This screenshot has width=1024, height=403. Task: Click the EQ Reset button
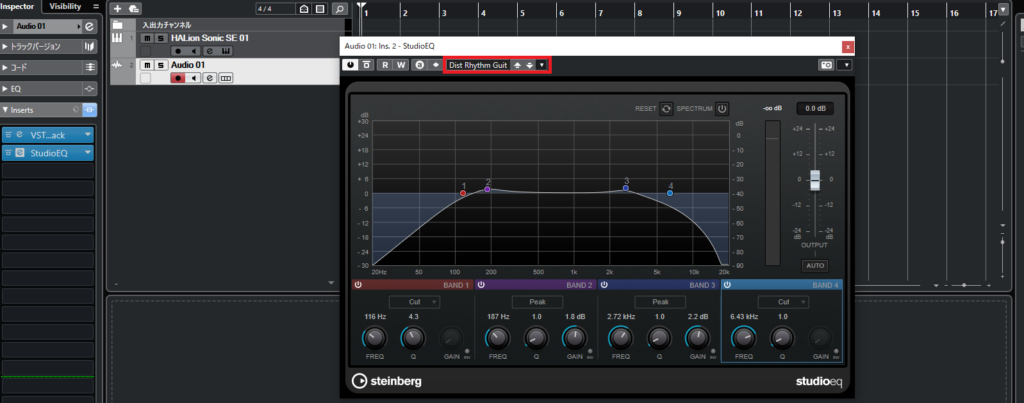coord(665,109)
